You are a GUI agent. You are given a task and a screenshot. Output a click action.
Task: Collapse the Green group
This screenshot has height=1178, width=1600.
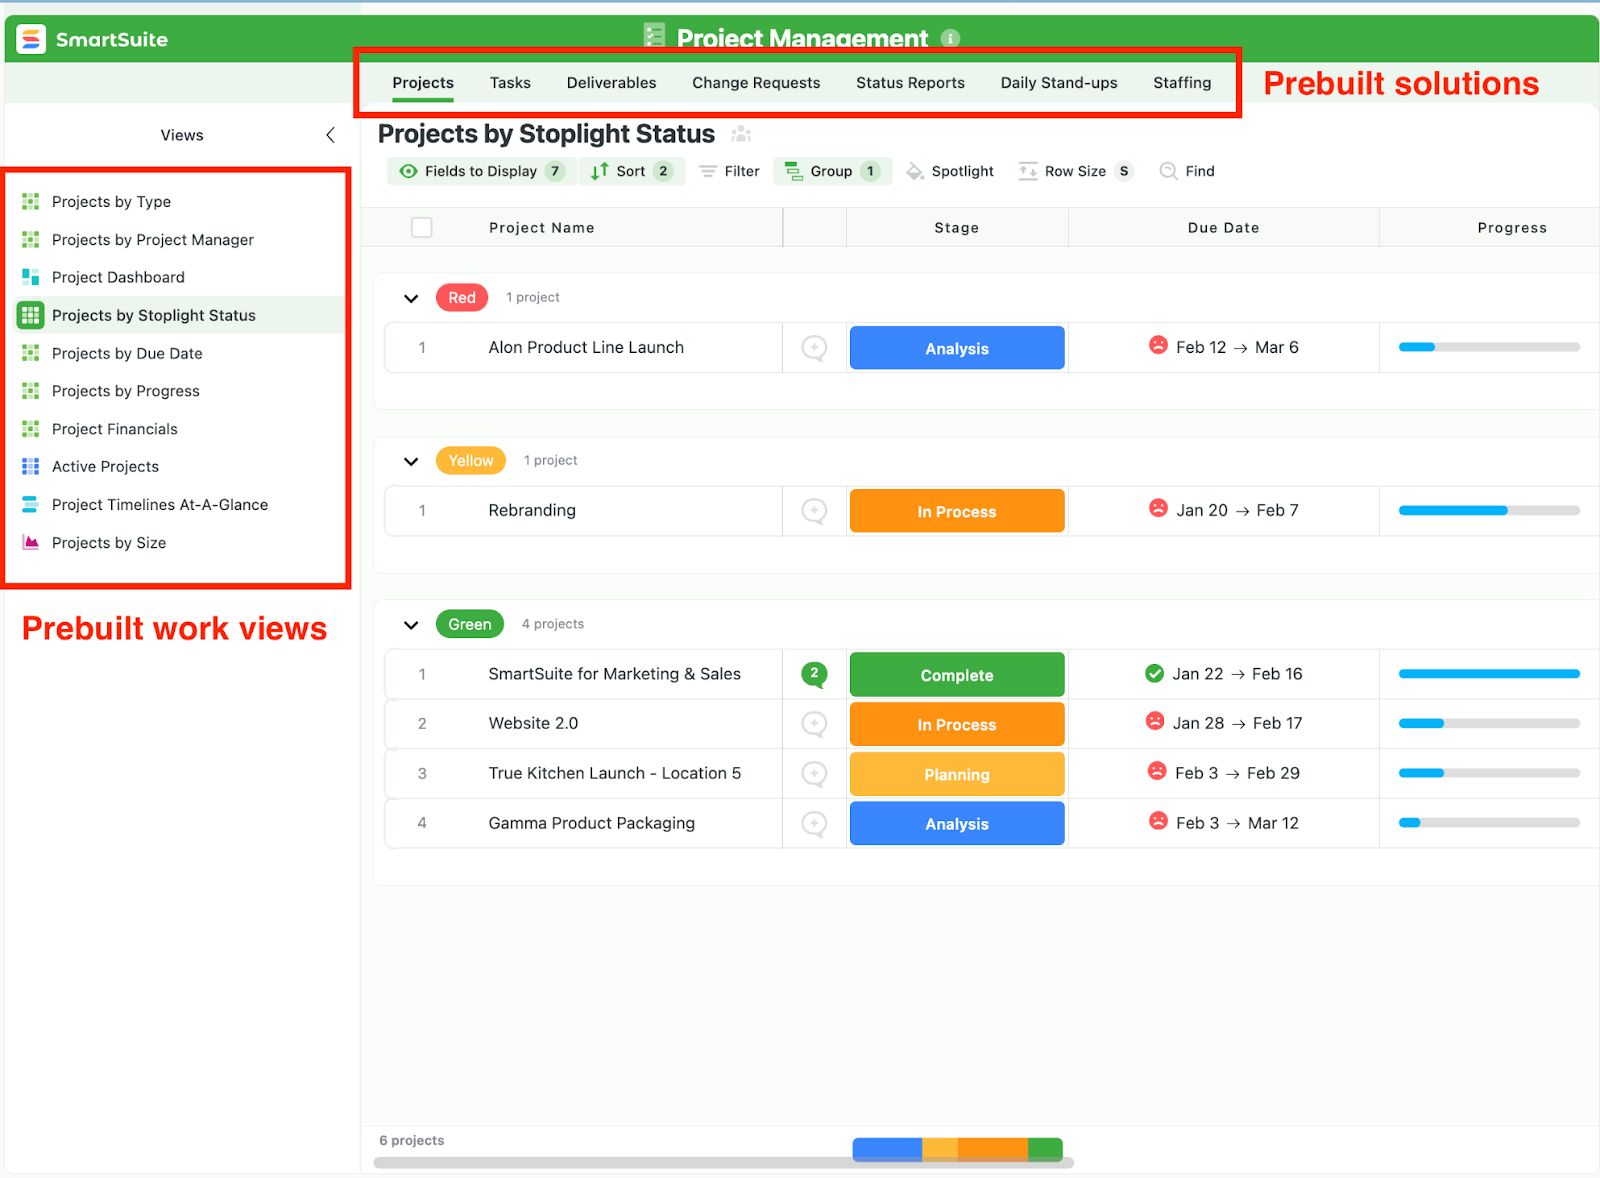[x=411, y=625]
